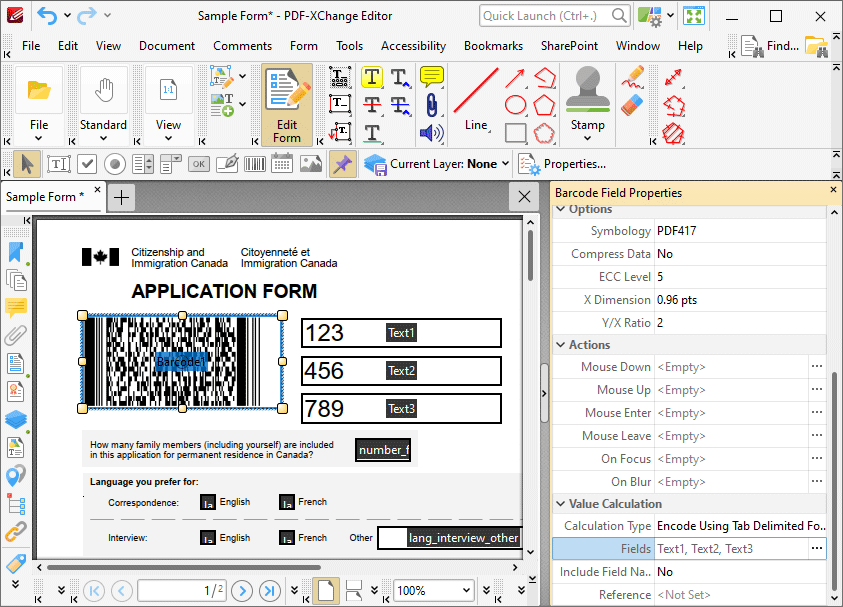843x607 pixels.
Task: Select the Check Box field tool
Action: (x=87, y=164)
